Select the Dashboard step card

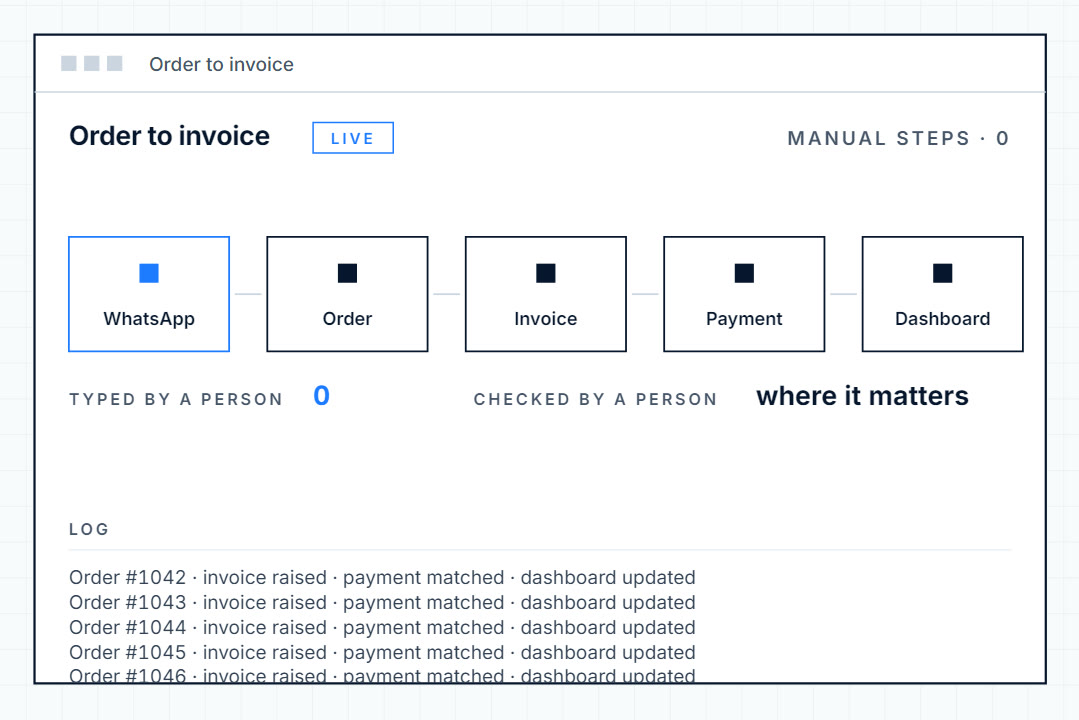tap(943, 294)
